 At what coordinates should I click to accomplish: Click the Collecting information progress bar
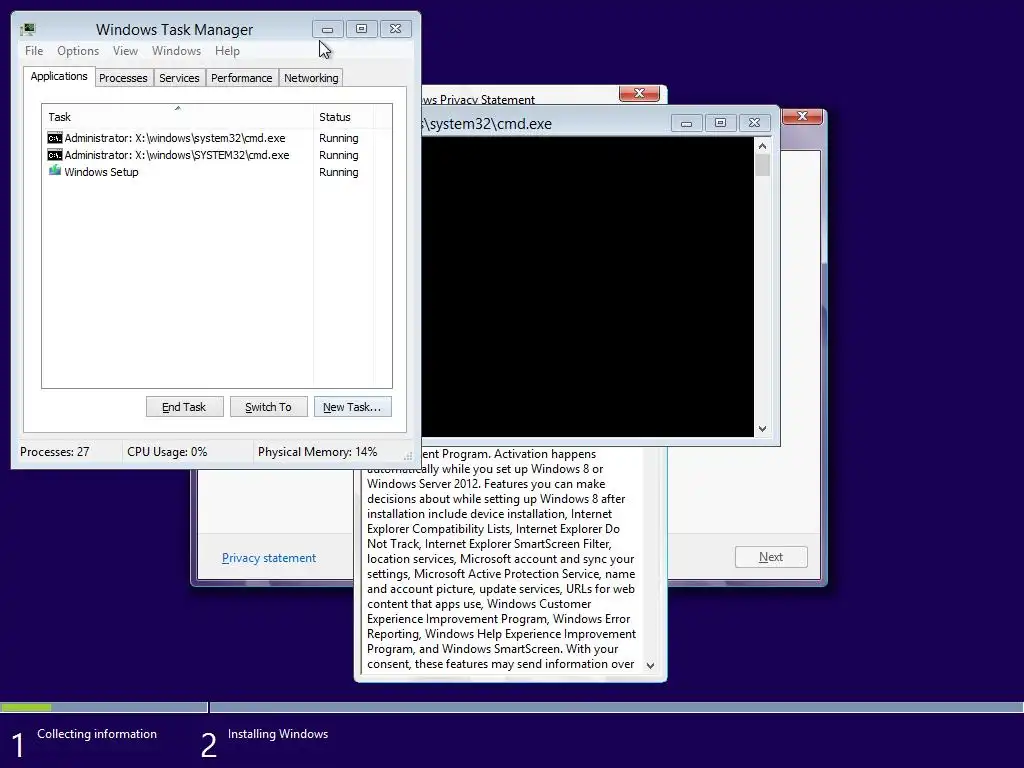pyautogui.click(x=104, y=707)
